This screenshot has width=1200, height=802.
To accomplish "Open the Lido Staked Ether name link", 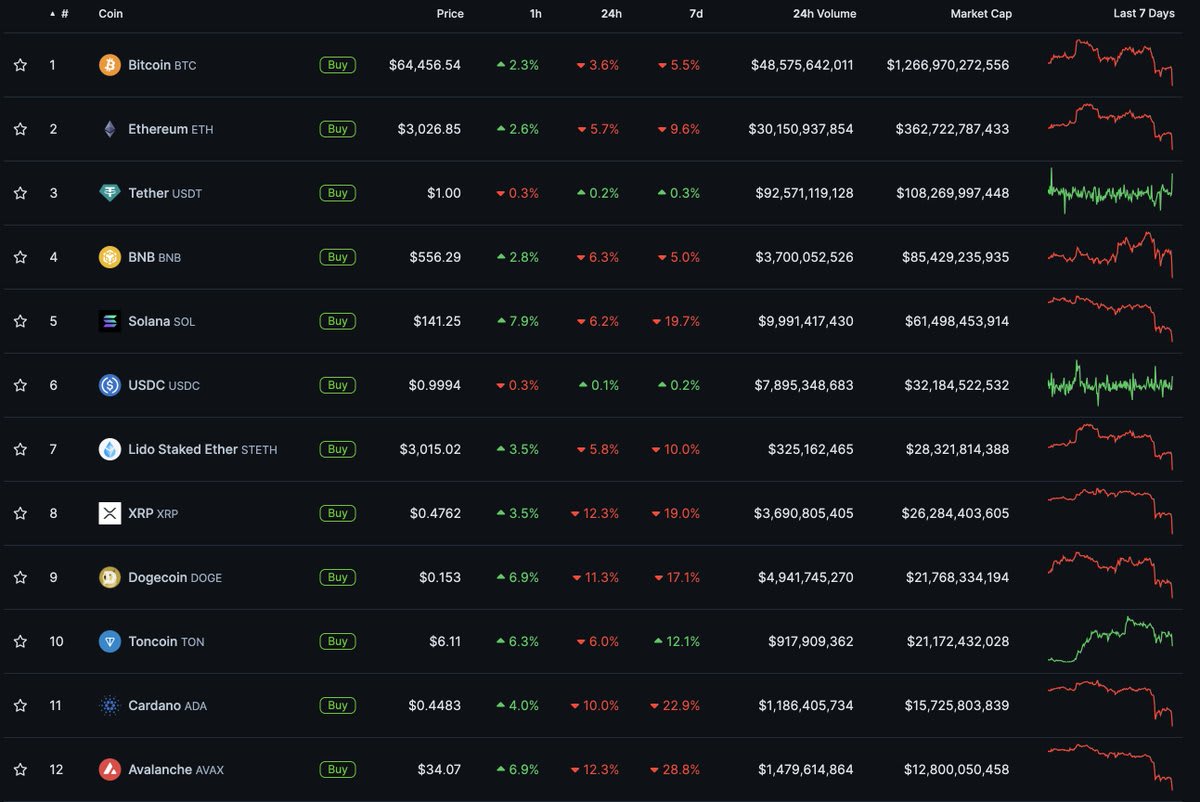I will click(x=202, y=449).
